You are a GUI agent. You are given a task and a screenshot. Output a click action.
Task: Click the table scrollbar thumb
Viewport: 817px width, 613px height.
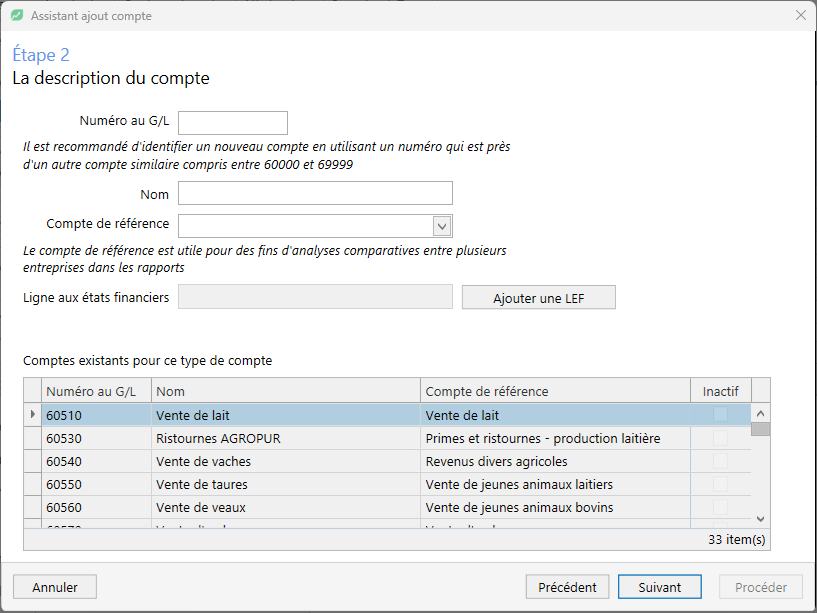tap(760, 429)
